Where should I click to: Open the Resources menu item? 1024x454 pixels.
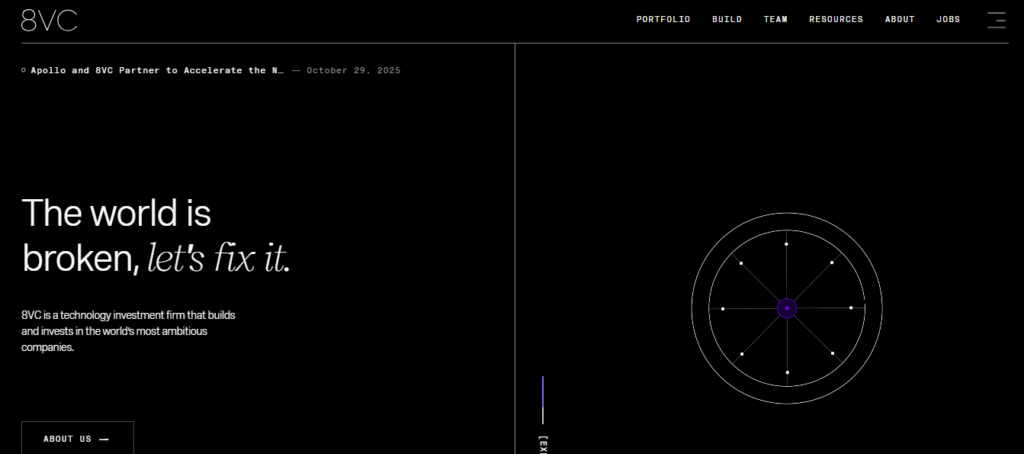click(836, 19)
